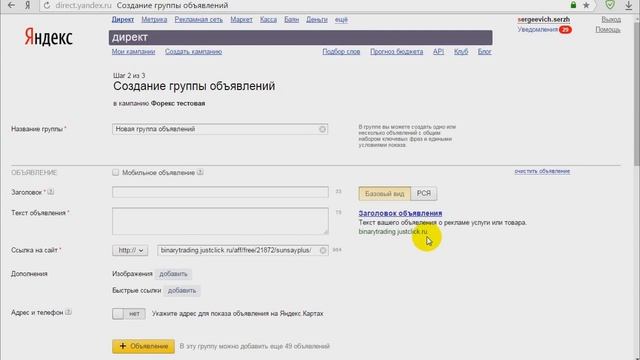Screen dimensions: 640x360
Task: Open the Баян top navigation link
Action: coord(291,20)
